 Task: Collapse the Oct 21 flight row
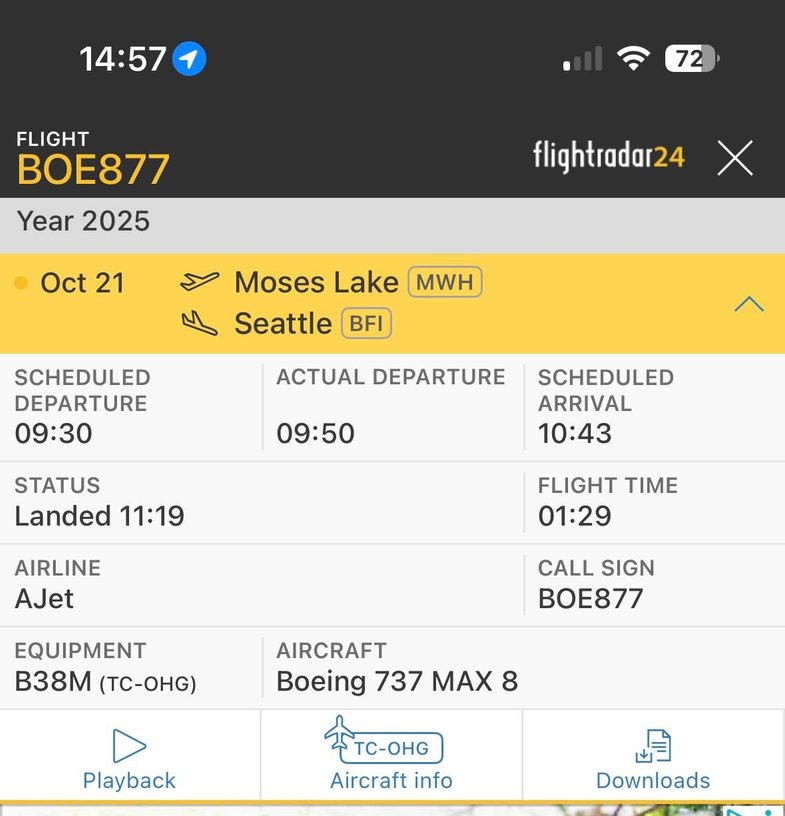coord(749,305)
